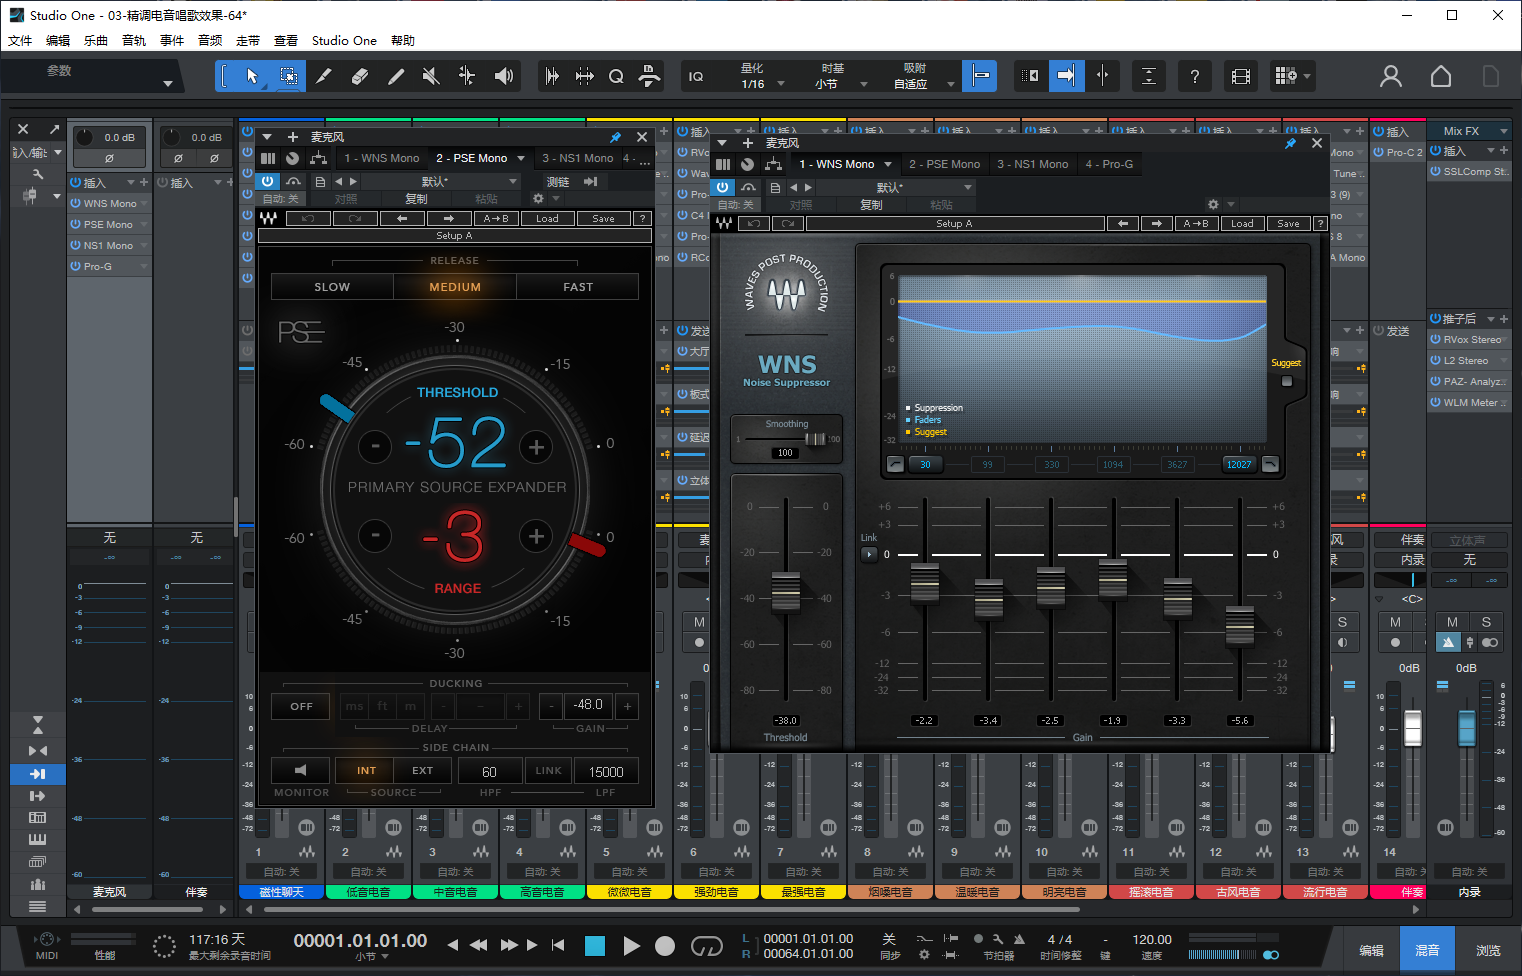
Task: Click the EXT side chain source button
Action: pyautogui.click(x=423, y=771)
